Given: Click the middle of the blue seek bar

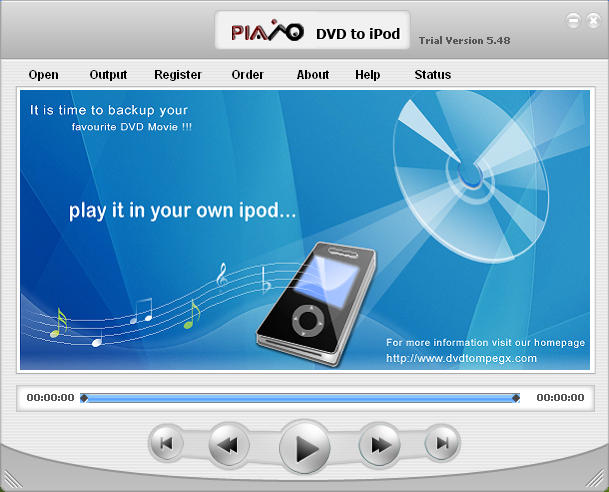Looking at the screenshot, I should pyautogui.click(x=300, y=398).
